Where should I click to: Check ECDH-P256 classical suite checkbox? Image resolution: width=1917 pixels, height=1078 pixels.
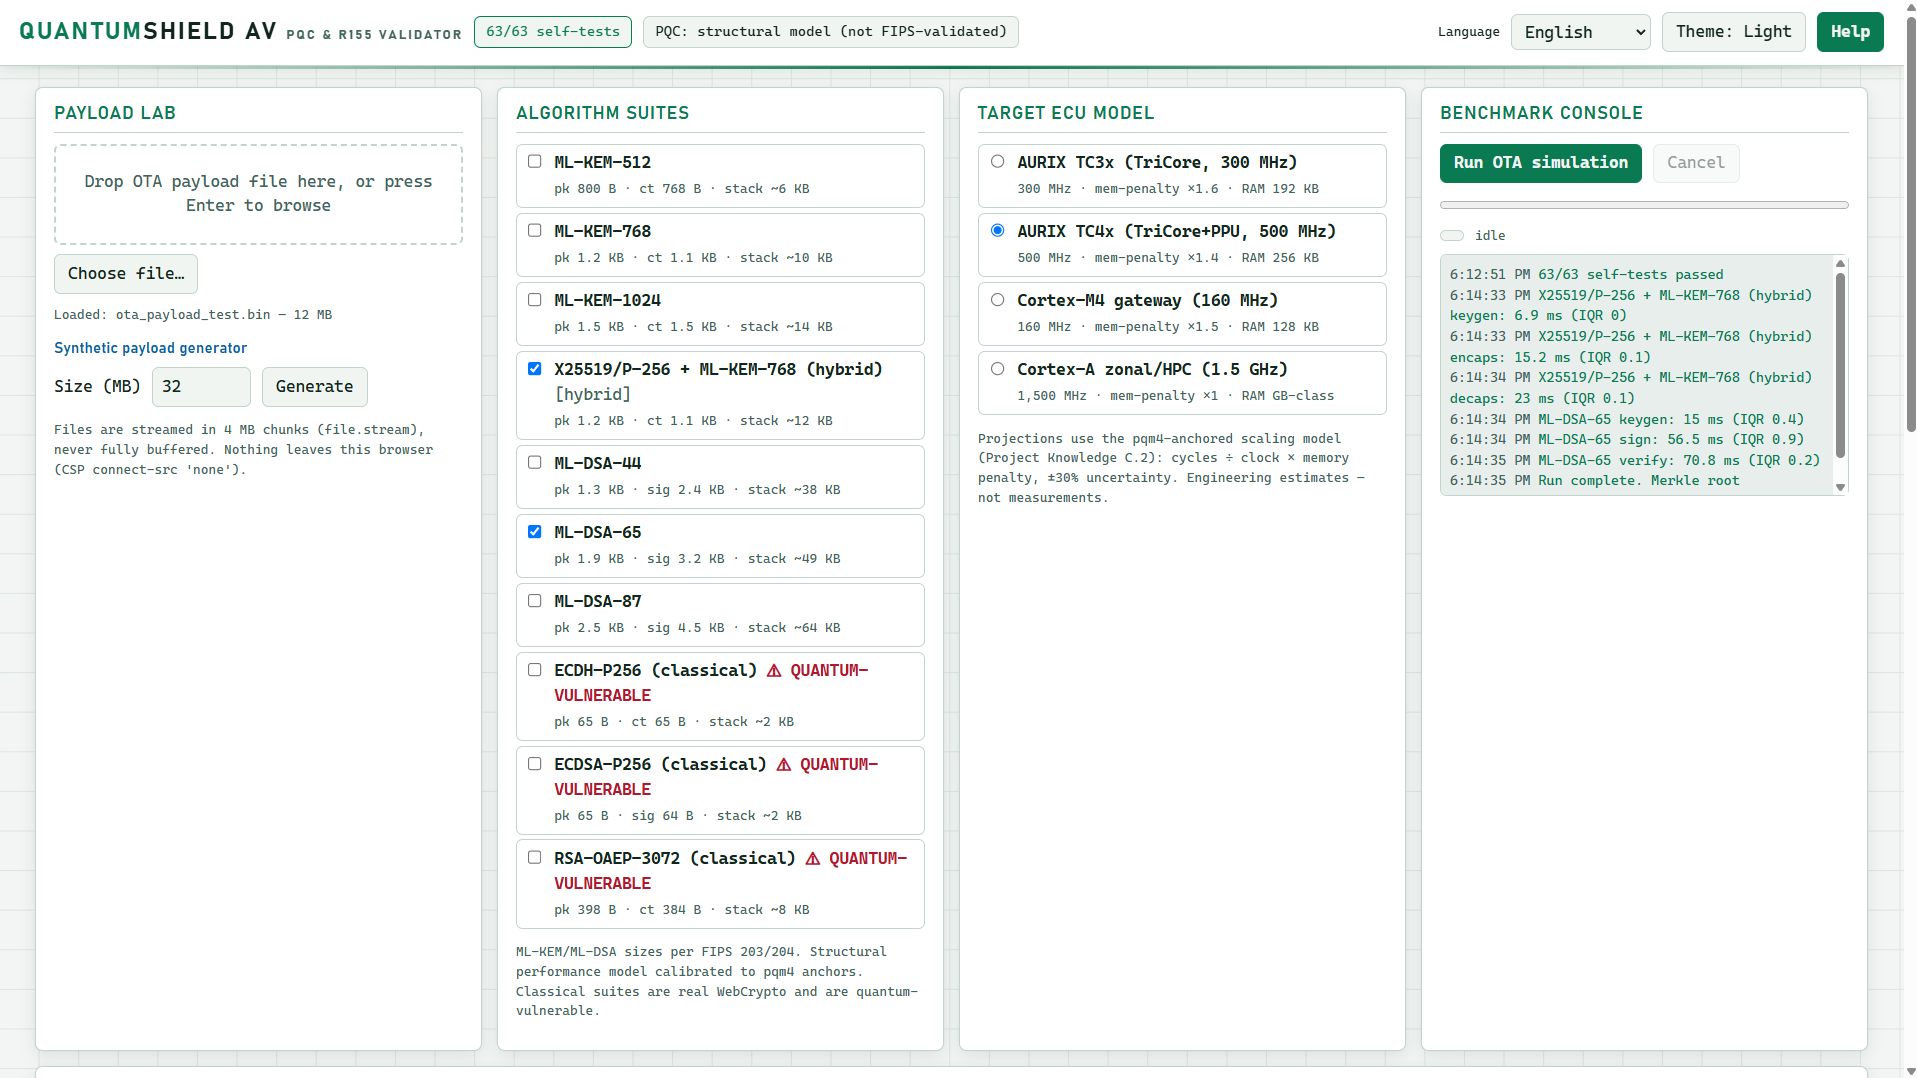pyautogui.click(x=534, y=669)
